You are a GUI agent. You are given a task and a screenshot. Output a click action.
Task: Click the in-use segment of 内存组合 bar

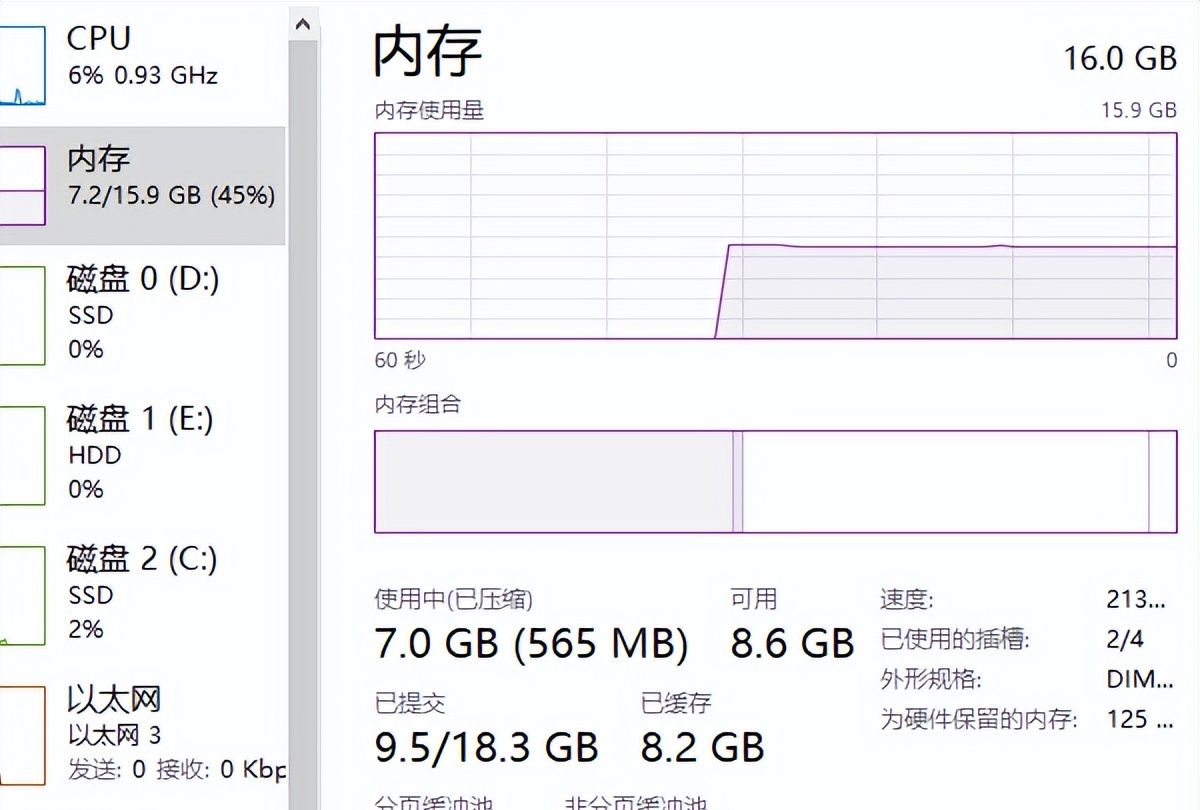(x=553, y=481)
